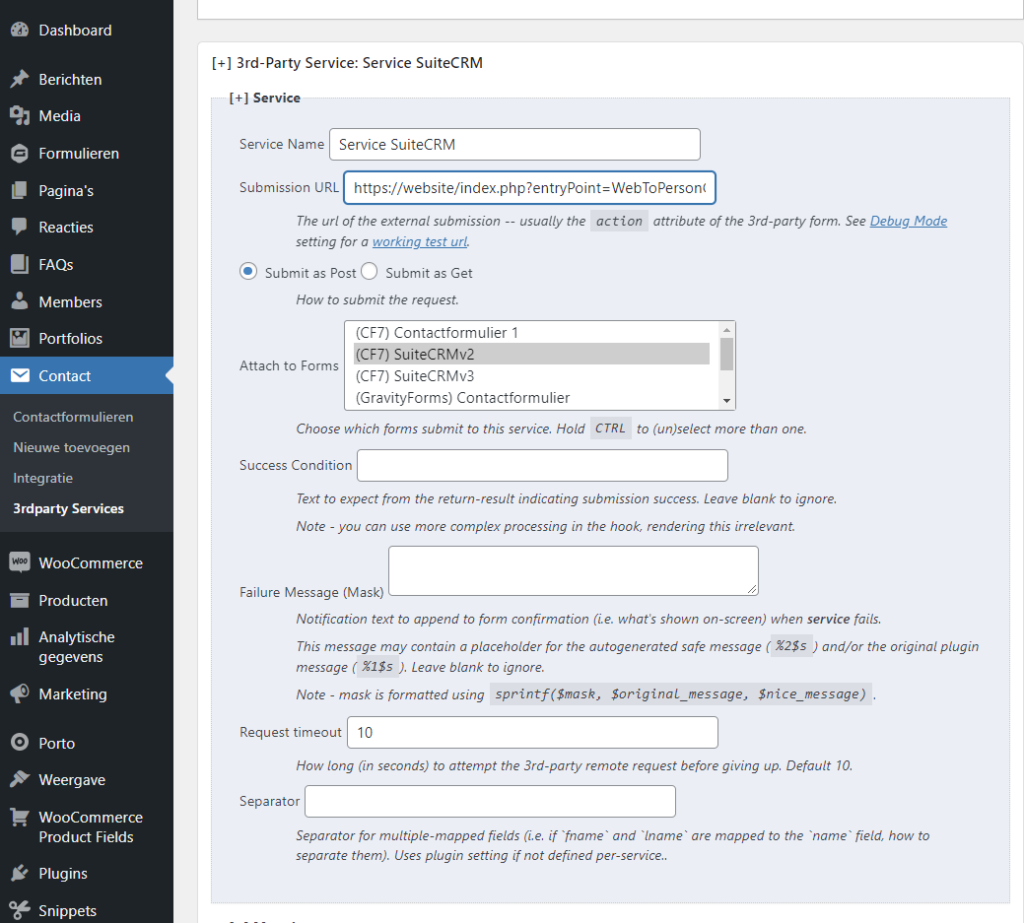
Task: Open the Integratie submenu entry
Action: coord(42,478)
